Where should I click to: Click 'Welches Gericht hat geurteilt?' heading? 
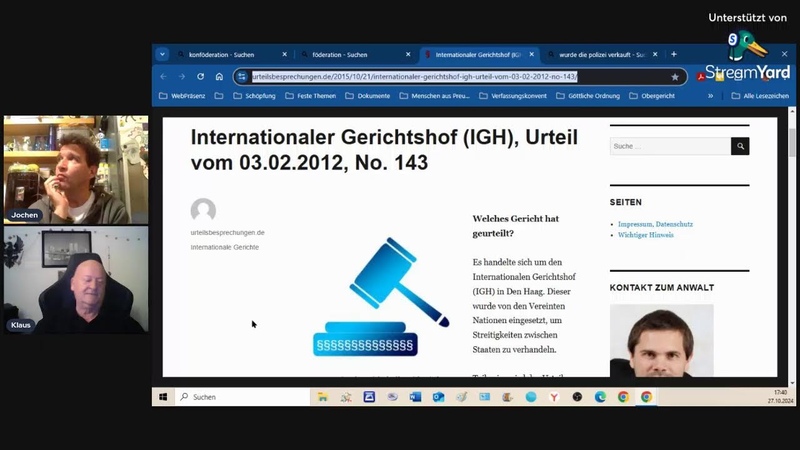(x=515, y=226)
